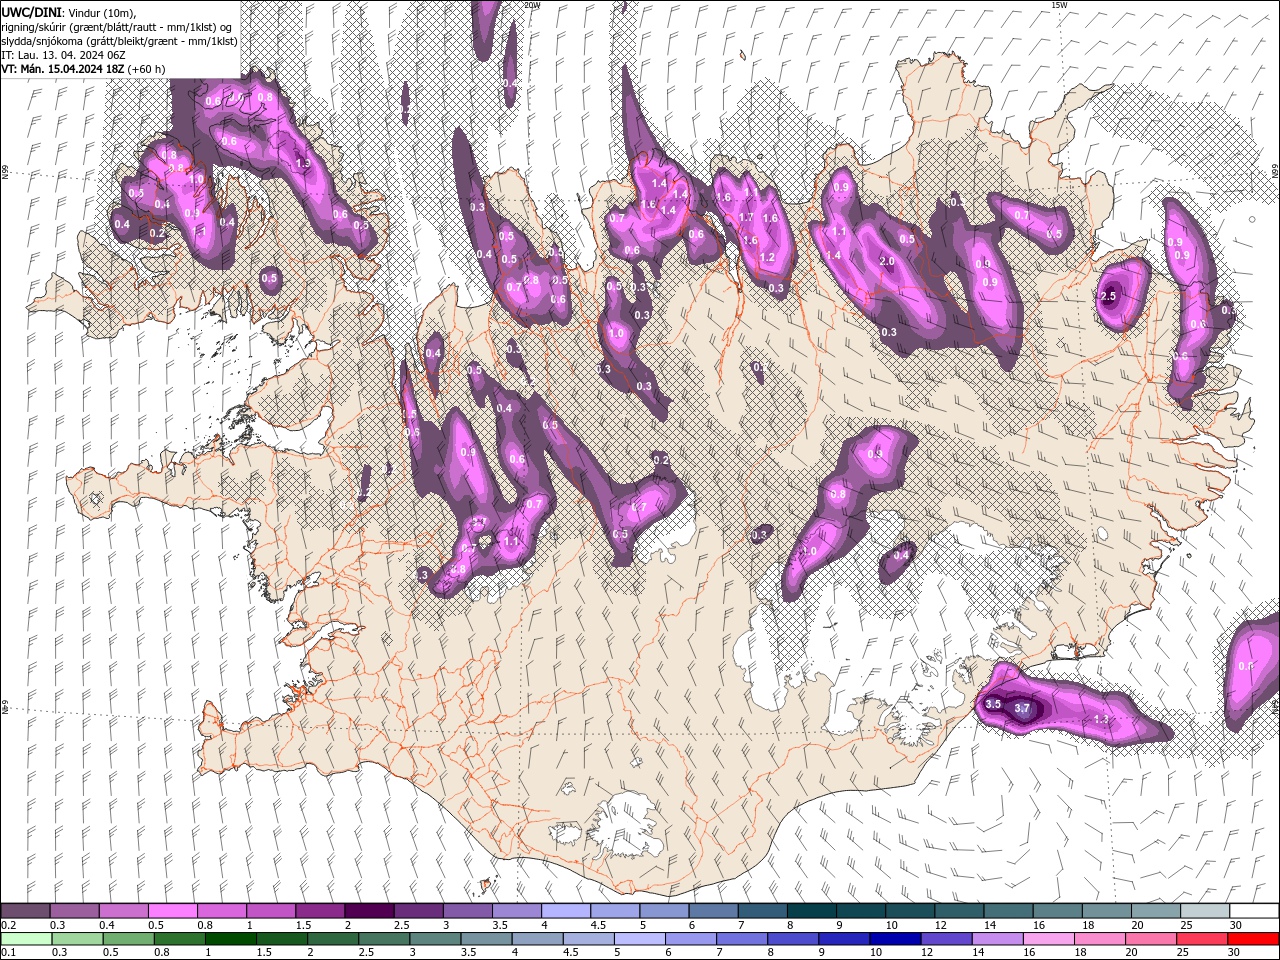Click the 12 label under the teal snow scale

click(x=941, y=925)
